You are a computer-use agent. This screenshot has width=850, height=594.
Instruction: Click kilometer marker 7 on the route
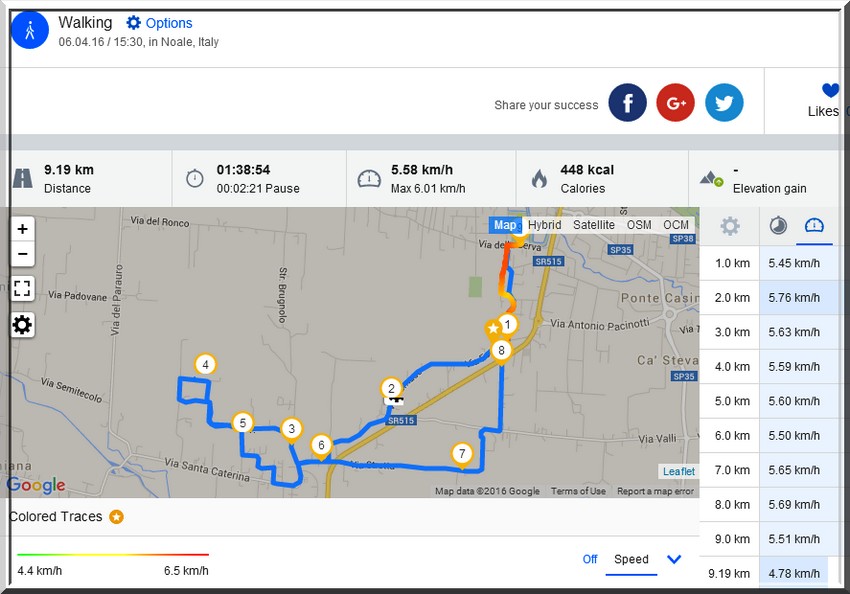tap(461, 455)
